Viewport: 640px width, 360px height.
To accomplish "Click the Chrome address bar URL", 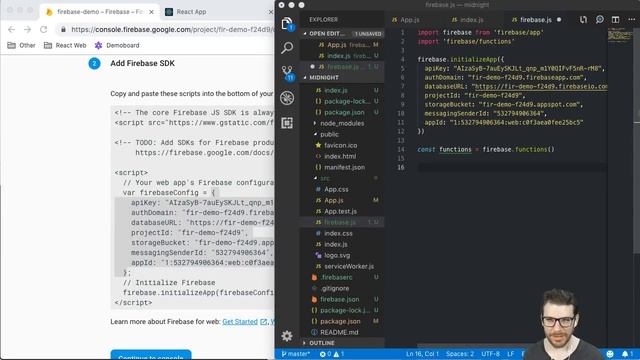I will (x=171, y=29).
